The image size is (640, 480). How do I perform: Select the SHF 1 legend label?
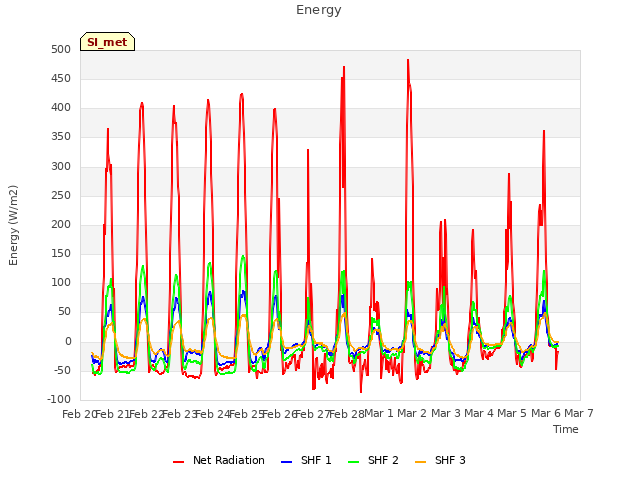click(x=316, y=460)
